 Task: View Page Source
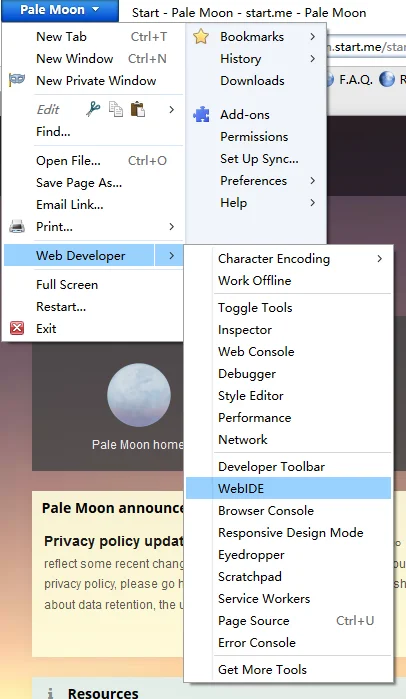288,621
